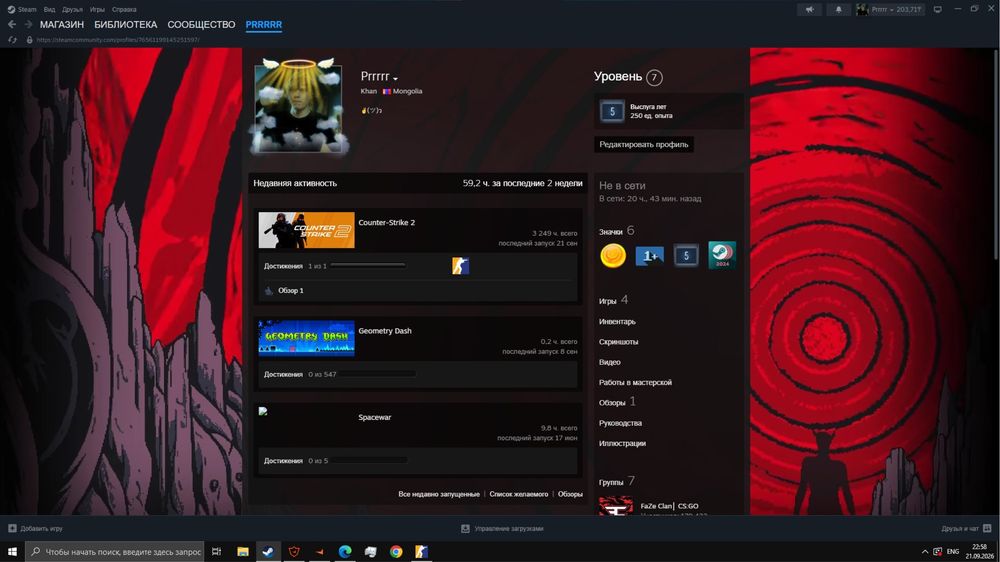Open Google Chrome from the taskbar
The width and height of the screenshot is (1000, 562).
point(396,551)
